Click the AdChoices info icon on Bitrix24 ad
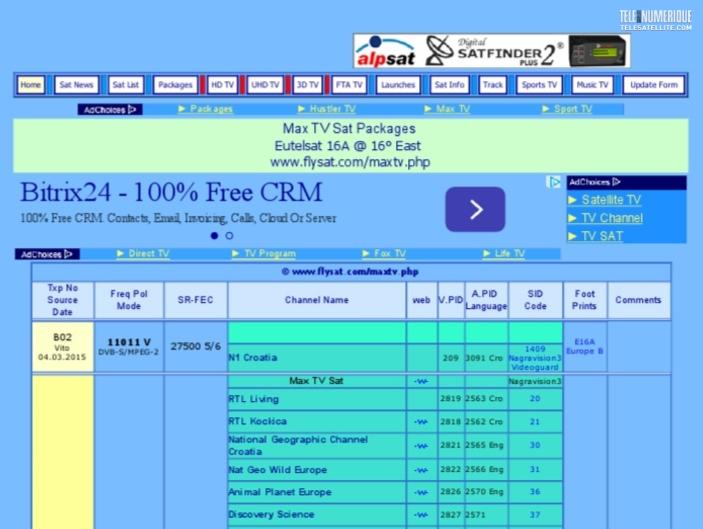 tap(554, 182)
